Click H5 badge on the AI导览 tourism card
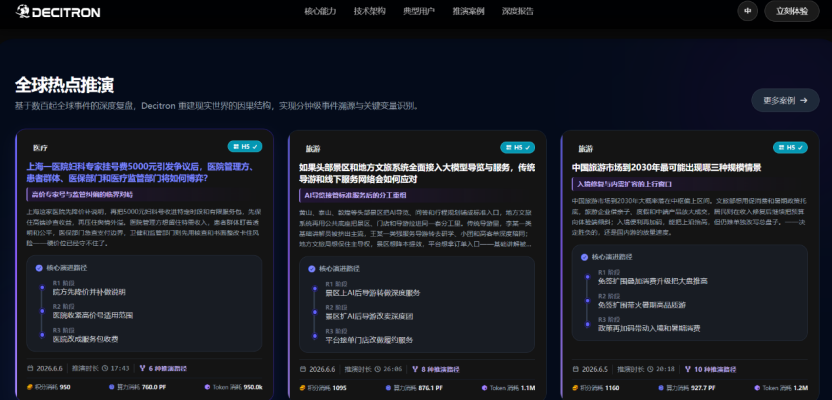 point(517,147)
